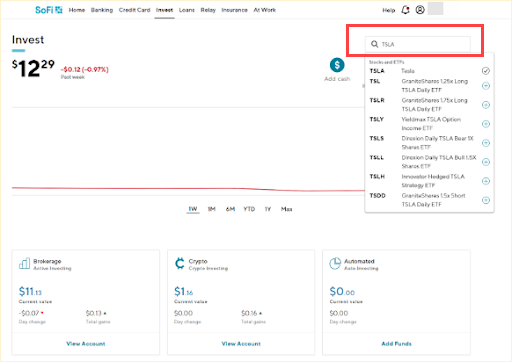Image resolution: width=512 pixels, height=362 pixels.
Task: Select the 1M chart range
Action: coord(212,209)
